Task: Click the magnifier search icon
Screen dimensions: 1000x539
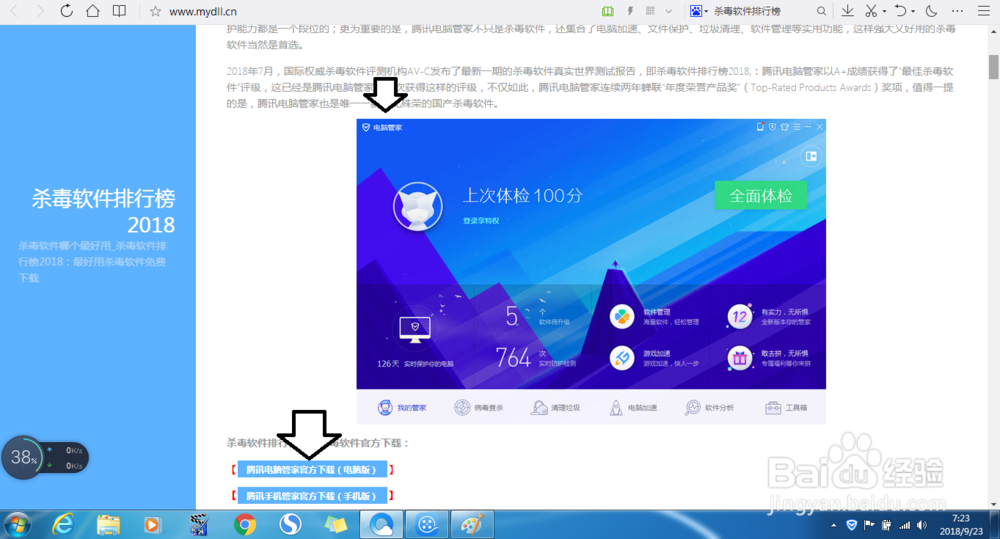Action: [821, 11]
